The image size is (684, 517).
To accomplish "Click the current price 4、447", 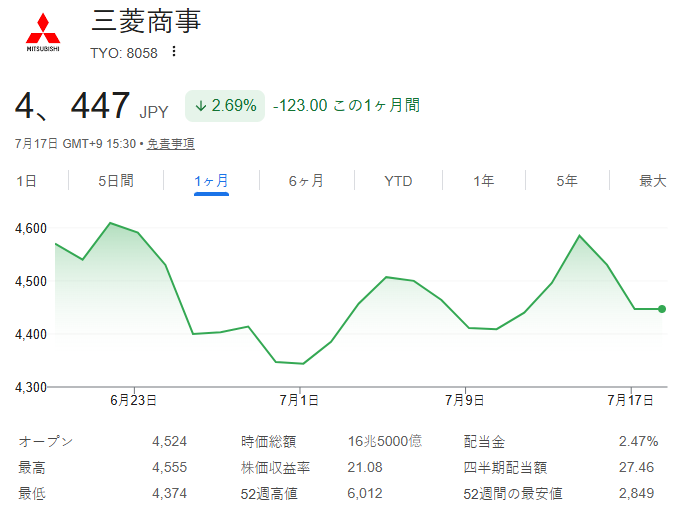I will click(72, 106).
